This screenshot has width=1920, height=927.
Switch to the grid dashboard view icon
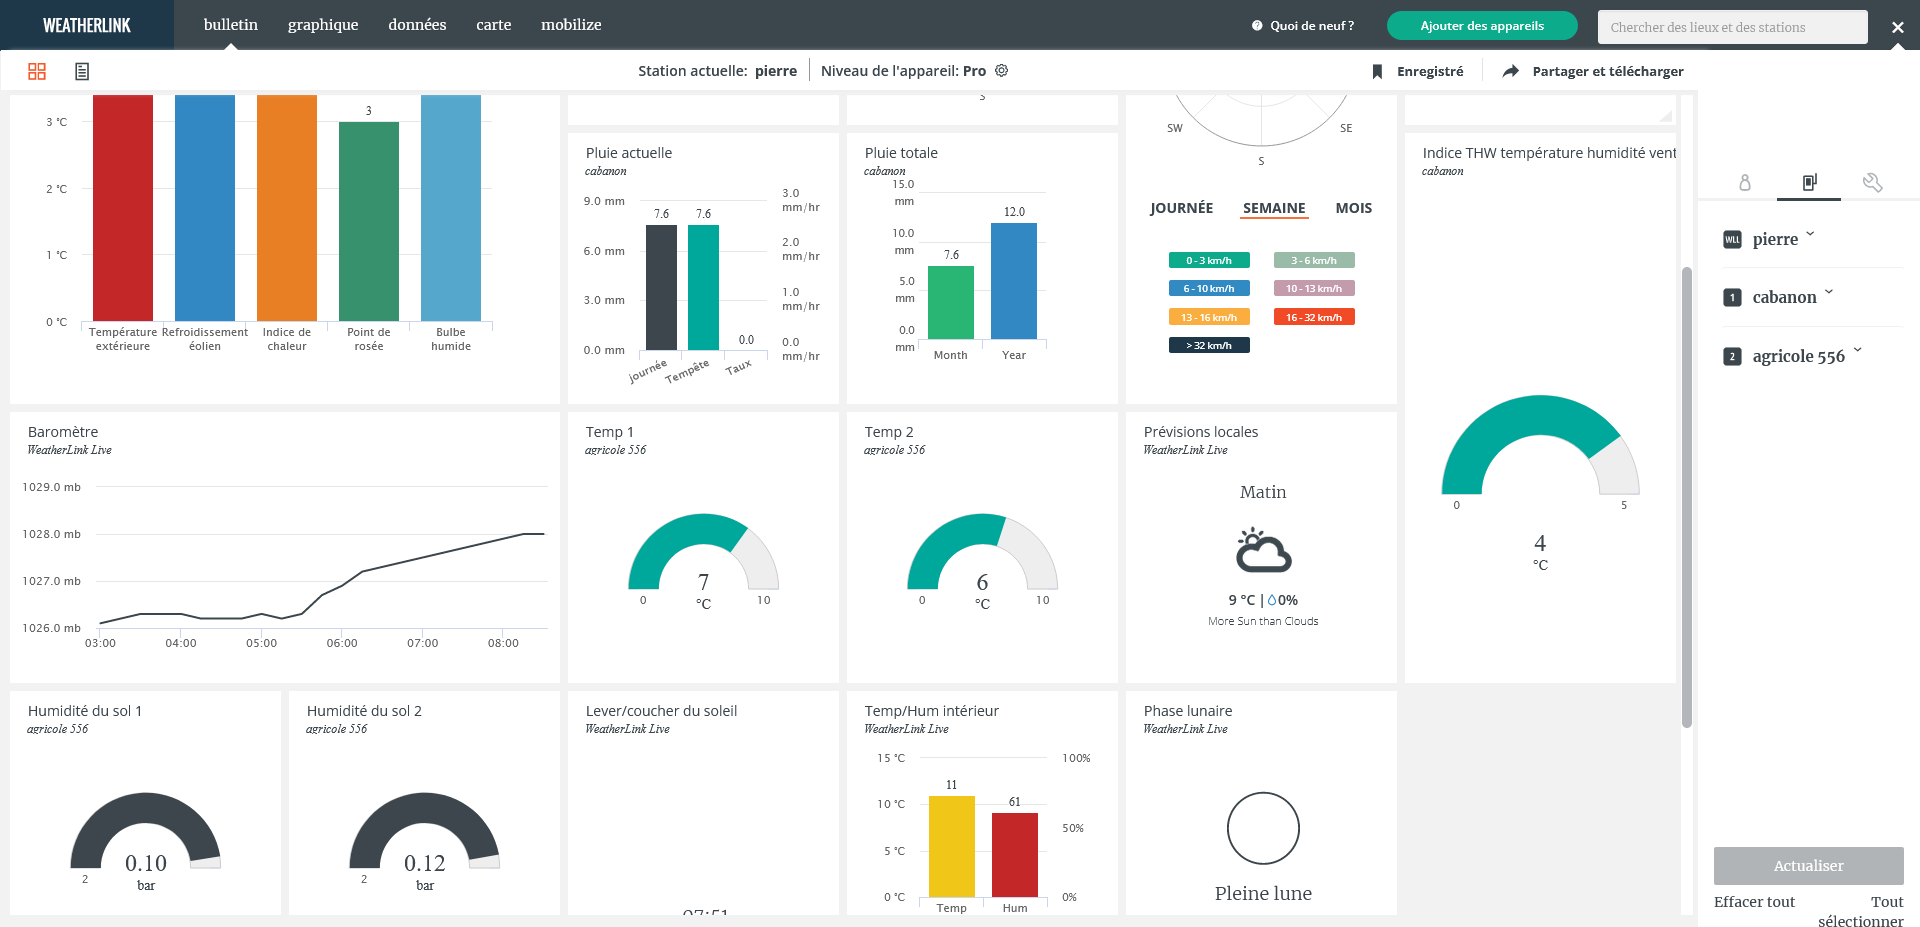point(37,71)
